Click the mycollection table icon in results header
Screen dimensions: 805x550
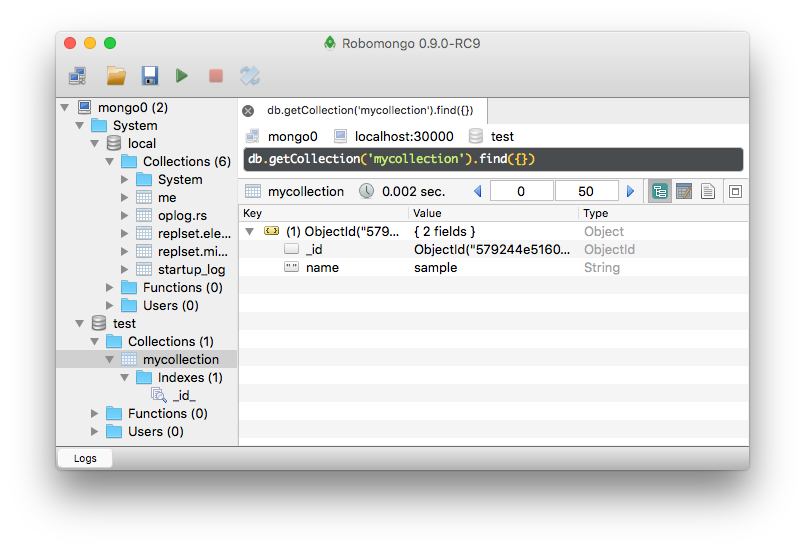(x=253, y=191)
